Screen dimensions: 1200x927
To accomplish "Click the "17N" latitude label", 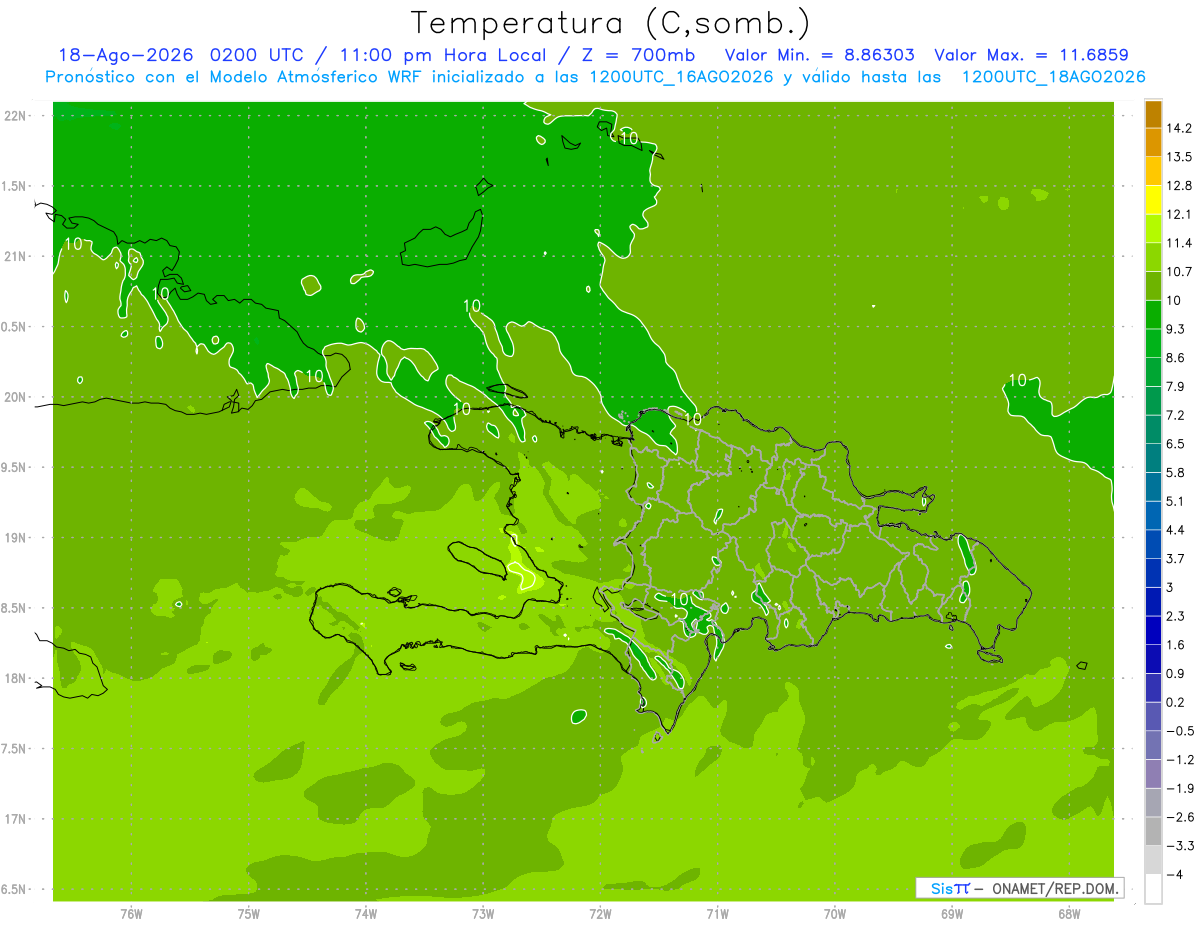I will pos(16,819).
